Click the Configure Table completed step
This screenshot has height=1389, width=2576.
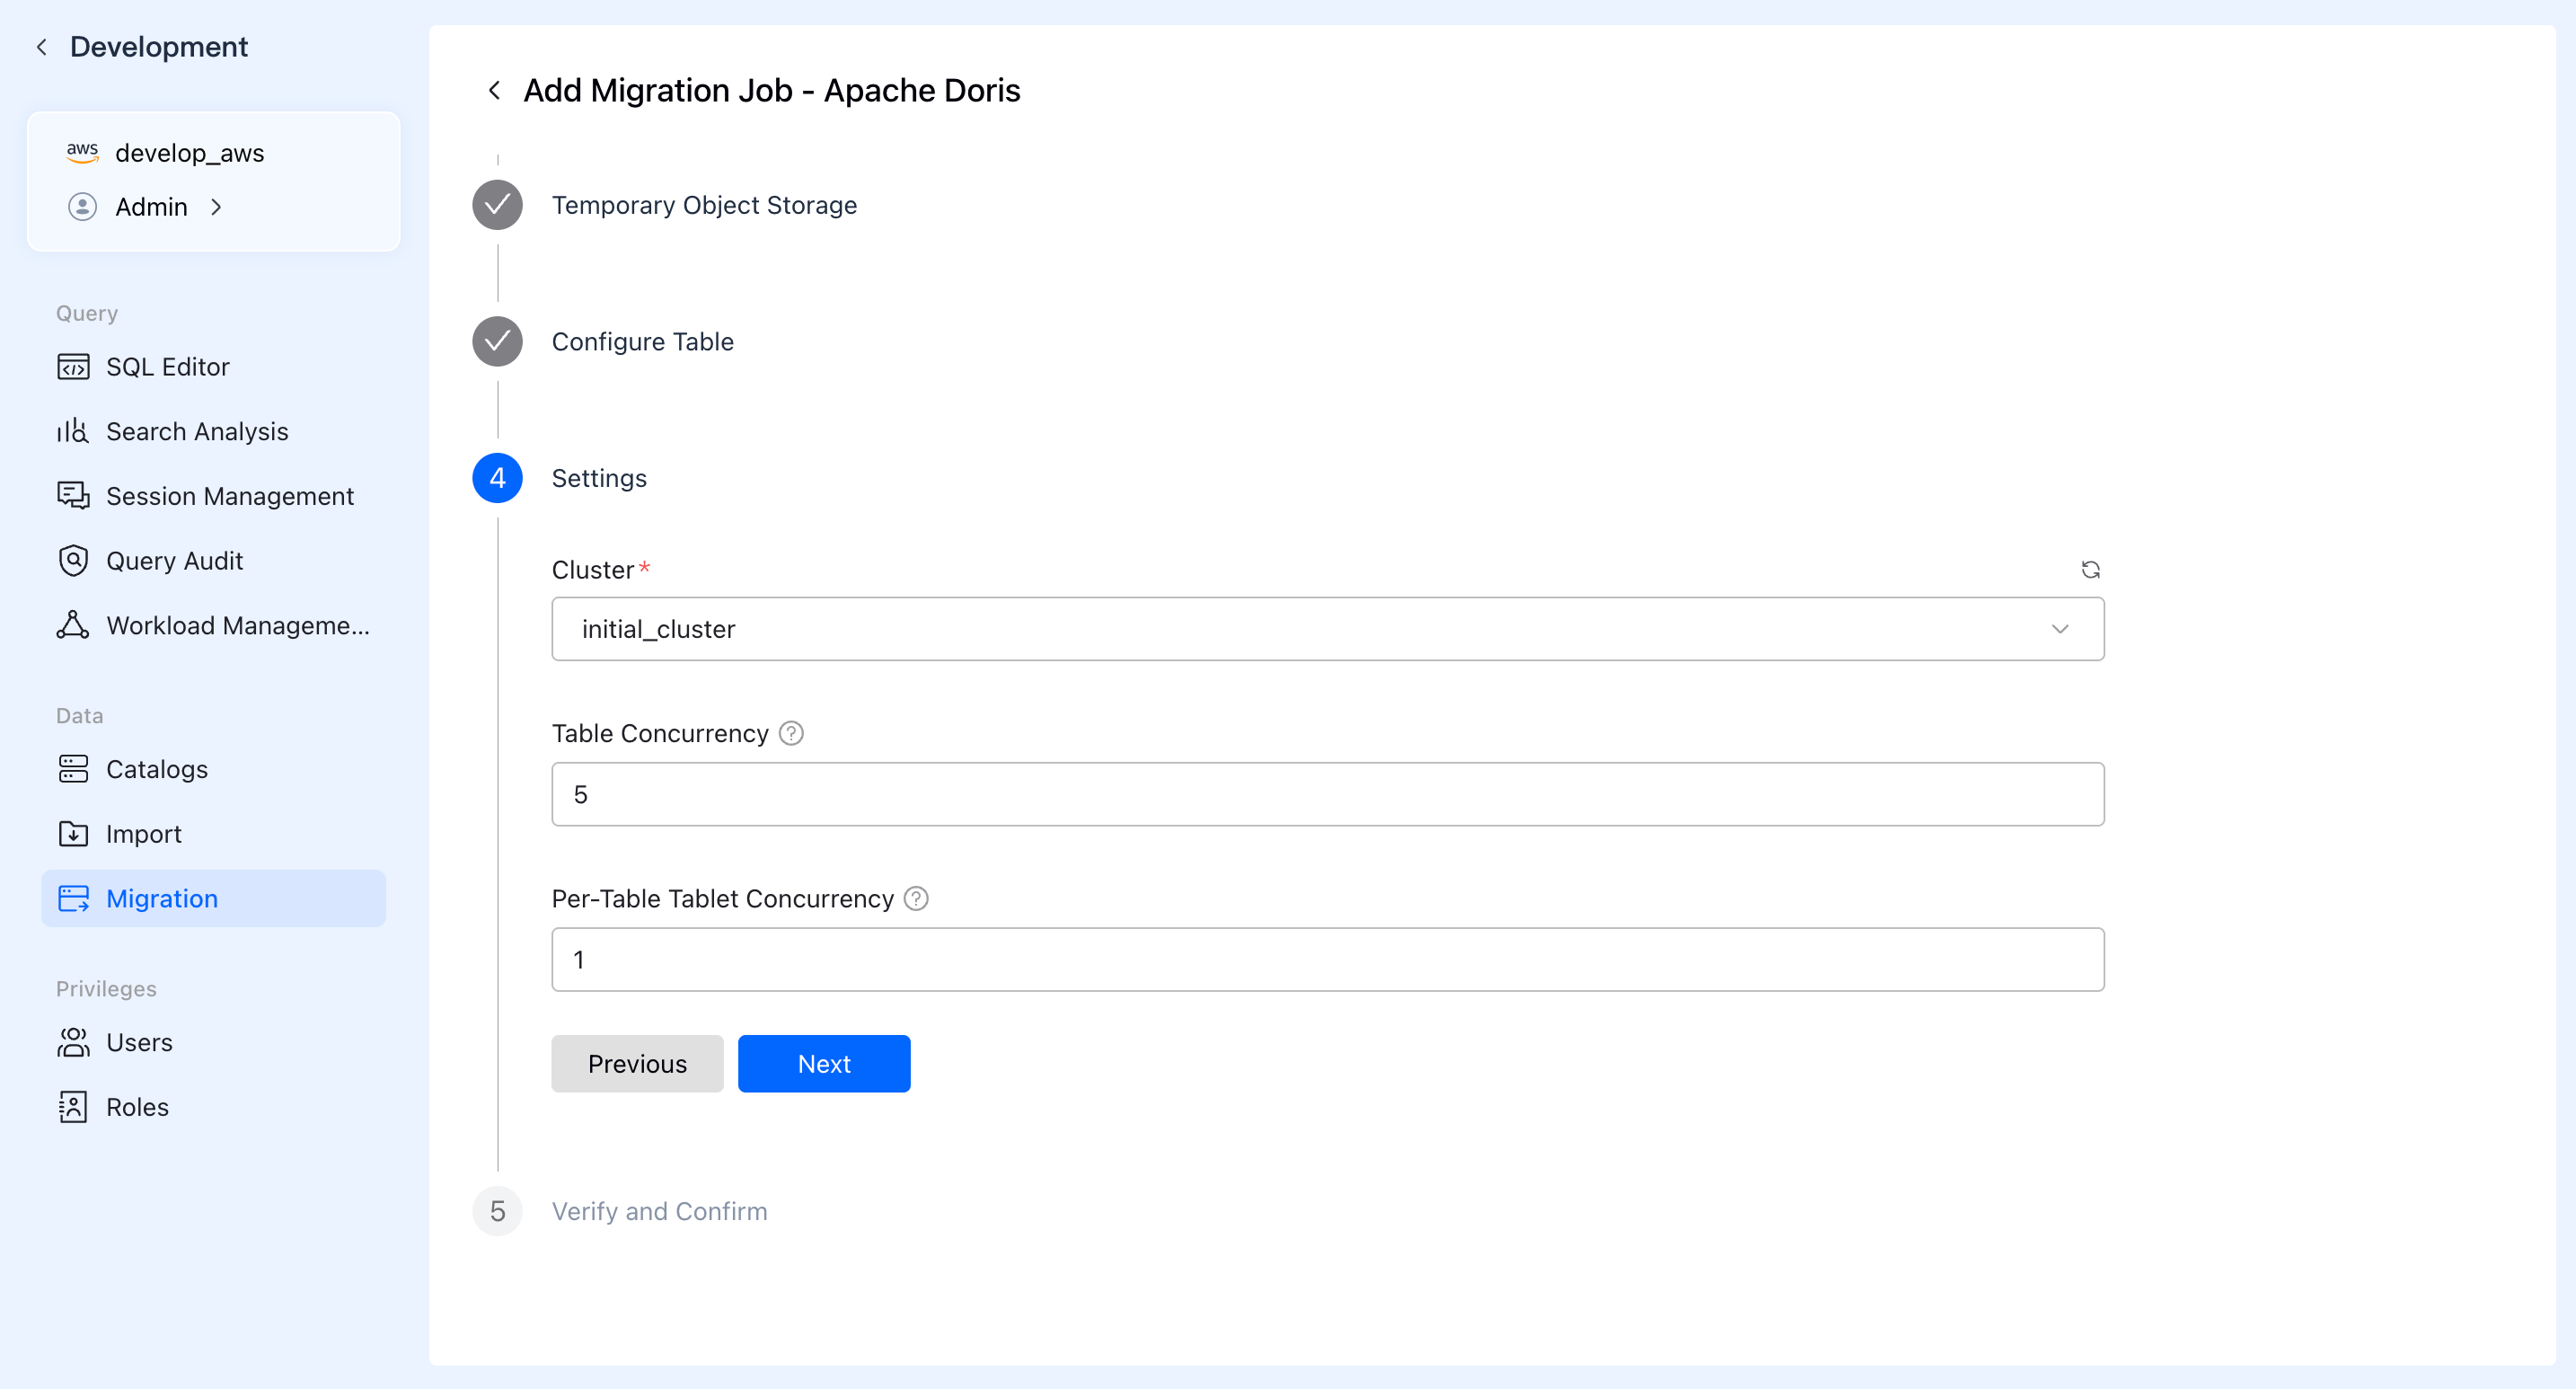642,342
